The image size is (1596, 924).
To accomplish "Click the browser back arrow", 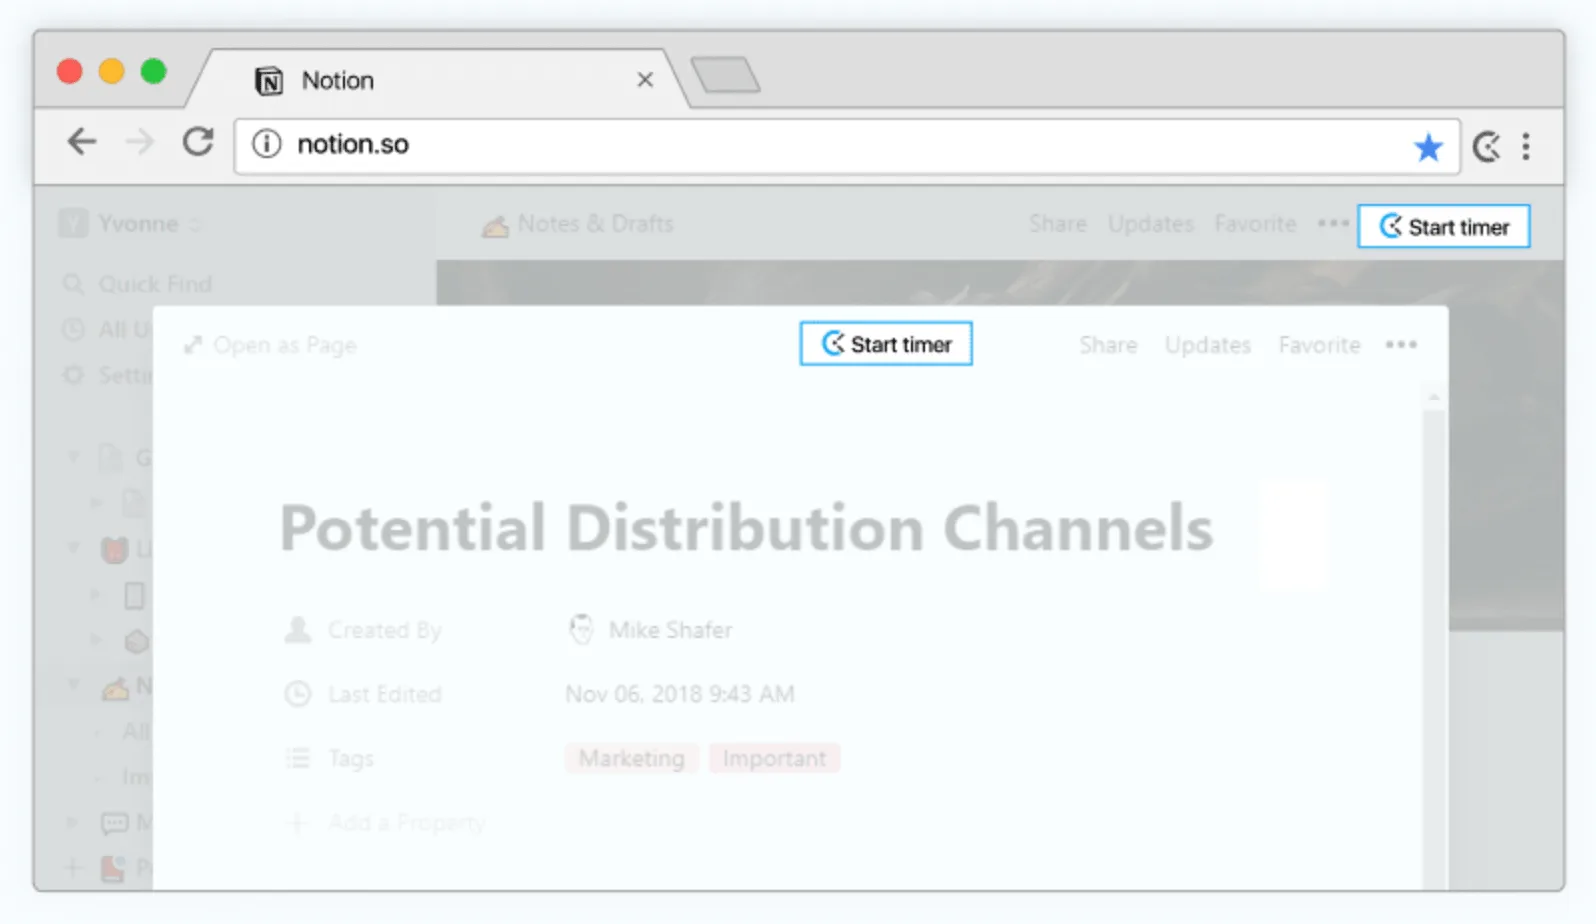I will [82, 143].
